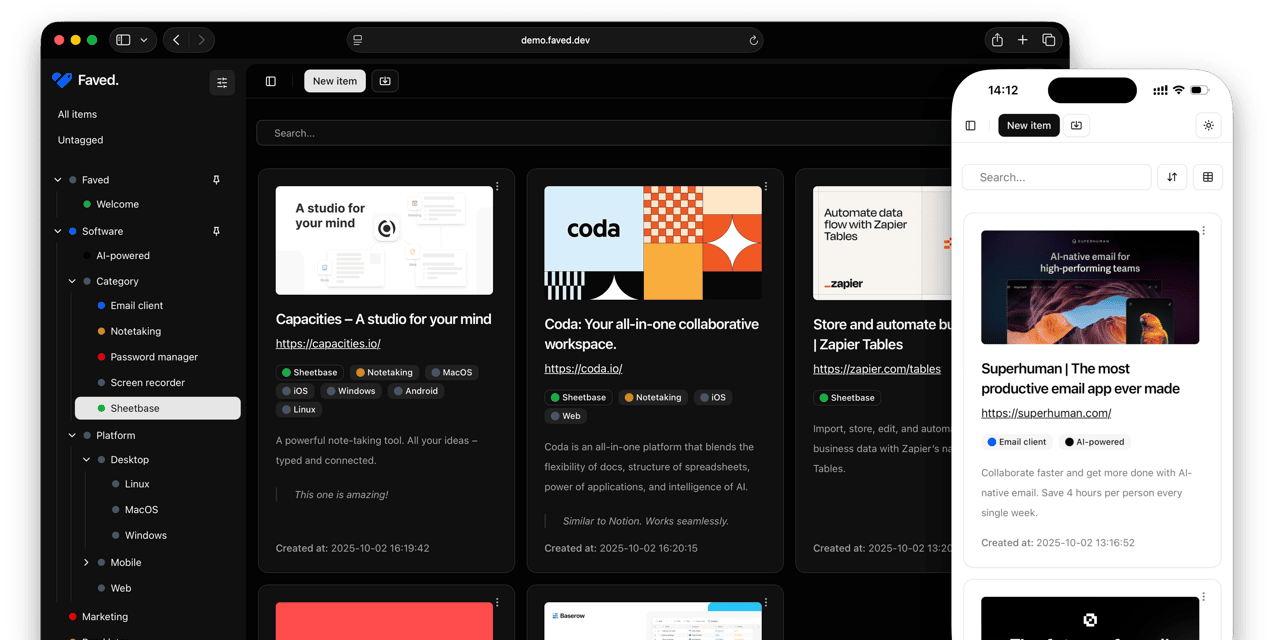This screenshot has height=640, width=1280.
Task: Open Safari sidebar dropdown arrow
Action: click(144, 40)
